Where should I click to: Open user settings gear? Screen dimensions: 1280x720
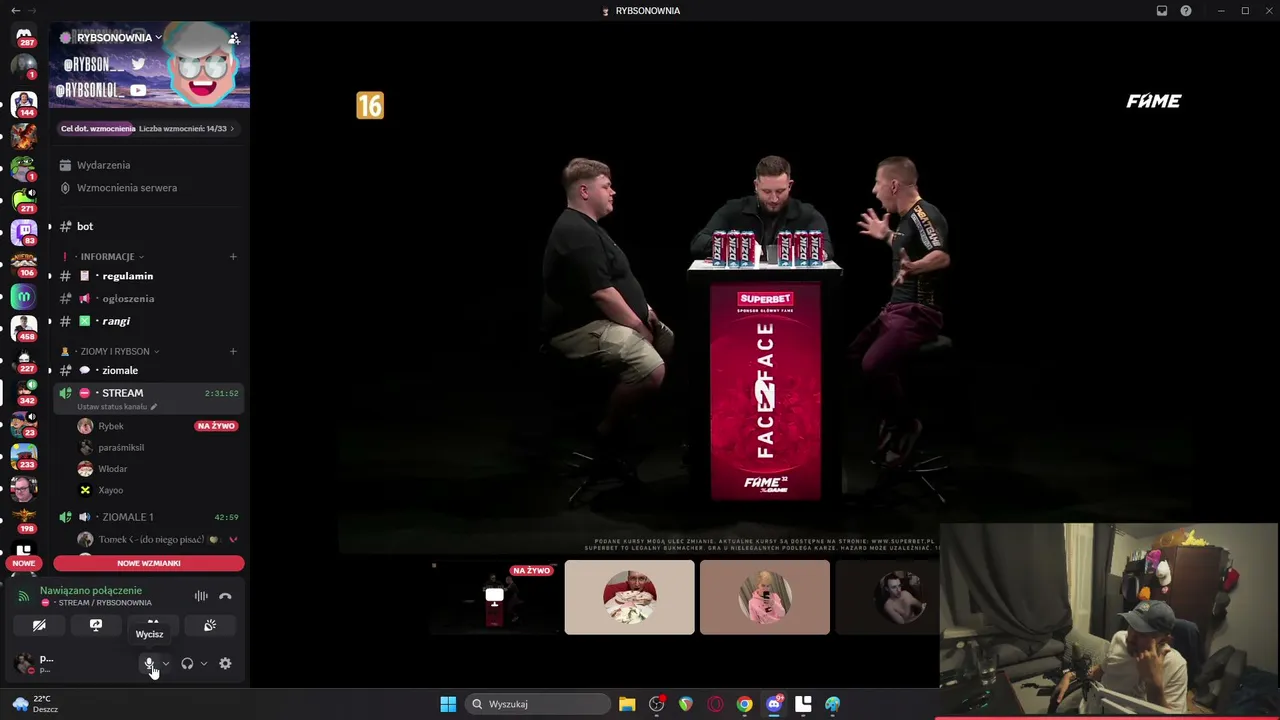pos(225,663)
